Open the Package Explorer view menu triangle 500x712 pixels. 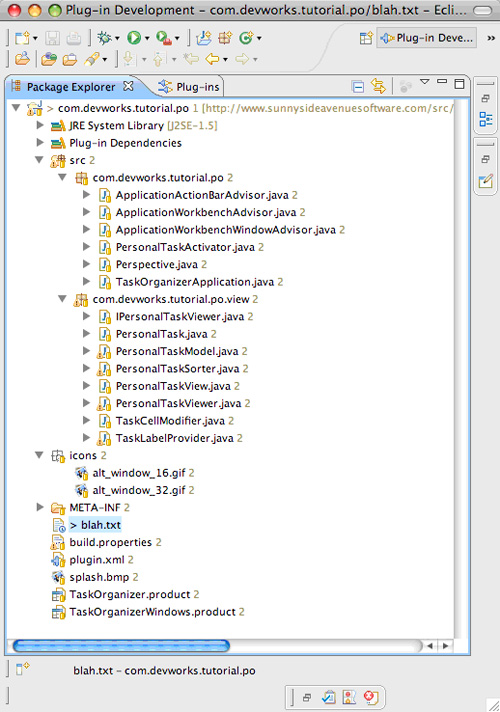click(x=425, y=82)
